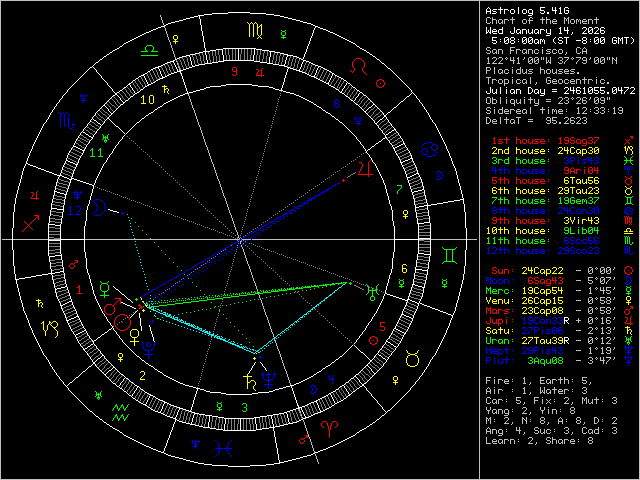Click the 'Tropical, Geocentric.' line

click(x=548, y=81)
